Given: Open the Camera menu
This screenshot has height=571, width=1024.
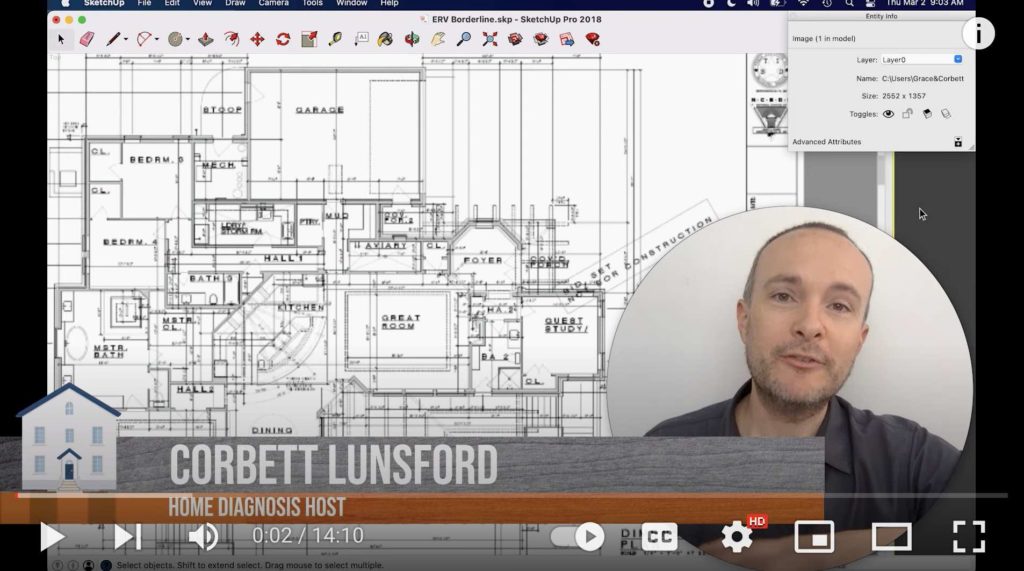Looking at the screenshot, I should tap(273, 3).
